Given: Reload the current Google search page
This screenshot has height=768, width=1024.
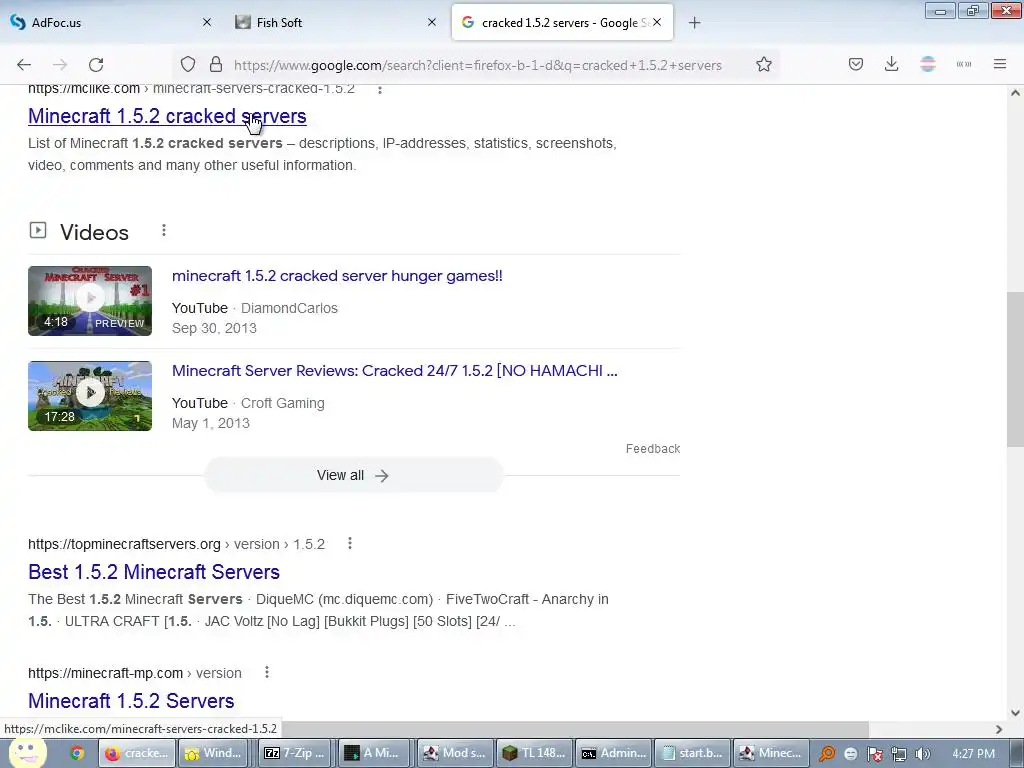Looking at the screenshot, I should [x=96, y=65].
